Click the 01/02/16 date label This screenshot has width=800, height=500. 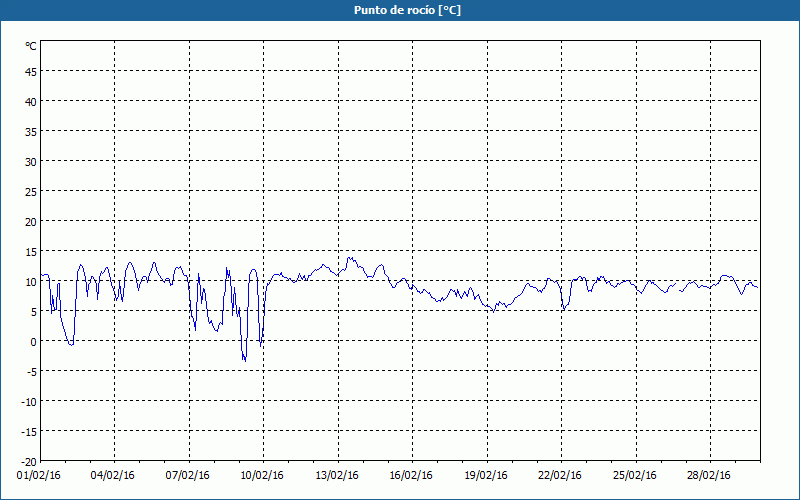coord(38,476)
